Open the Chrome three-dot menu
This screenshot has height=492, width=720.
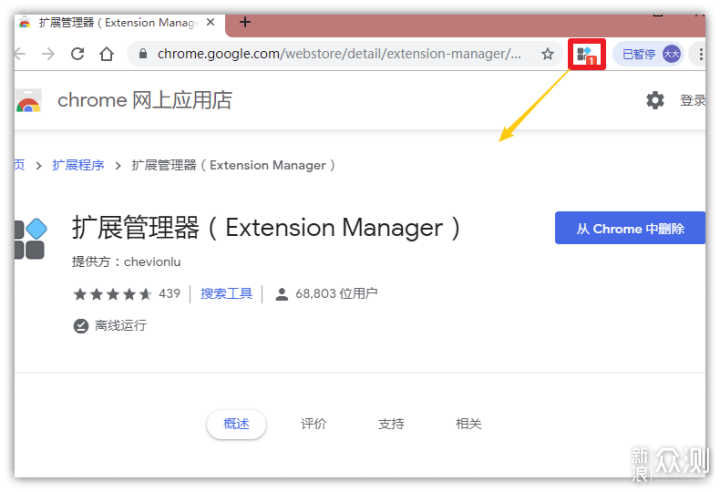point(700,54)
